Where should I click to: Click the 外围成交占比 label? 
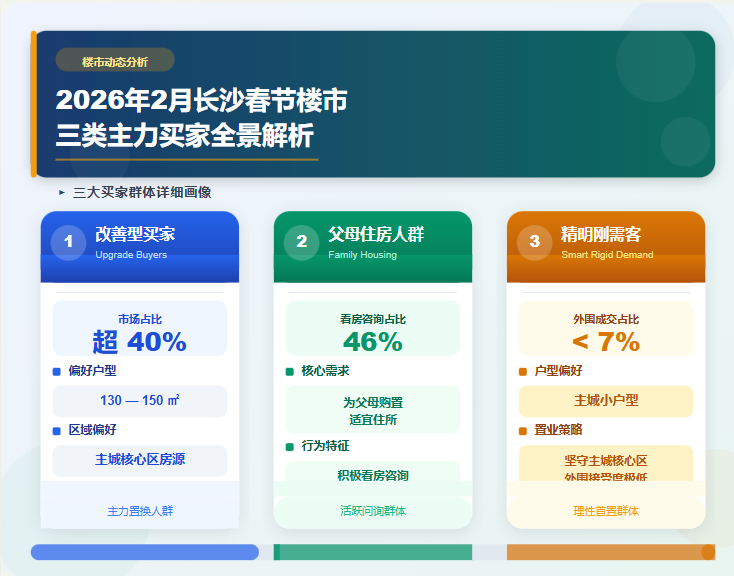point(606,319)
